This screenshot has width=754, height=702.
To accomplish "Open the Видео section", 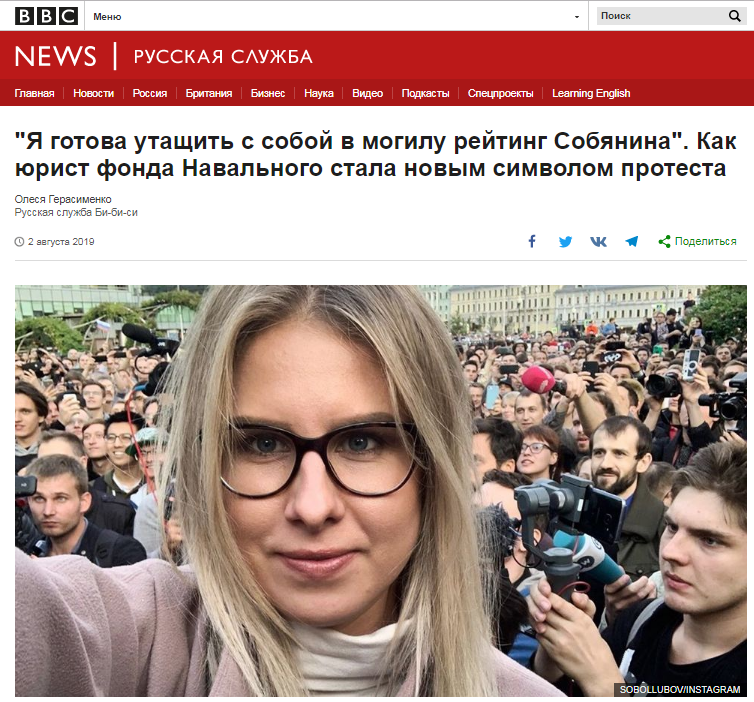I will (x=367, y=93).
